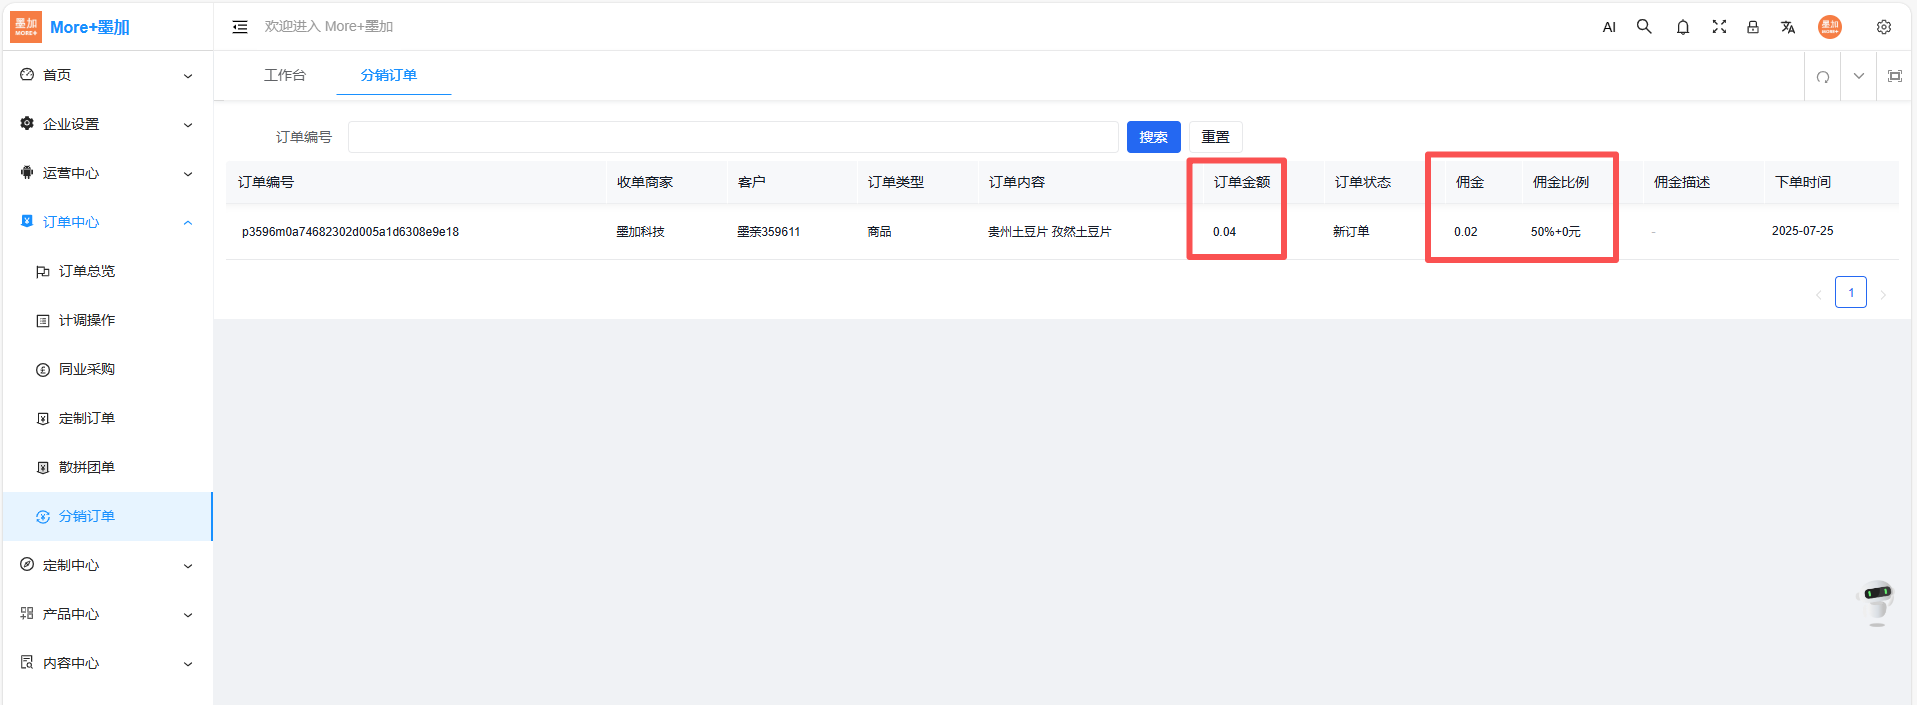Refresh the current tab page

[x=1823, y=77]
